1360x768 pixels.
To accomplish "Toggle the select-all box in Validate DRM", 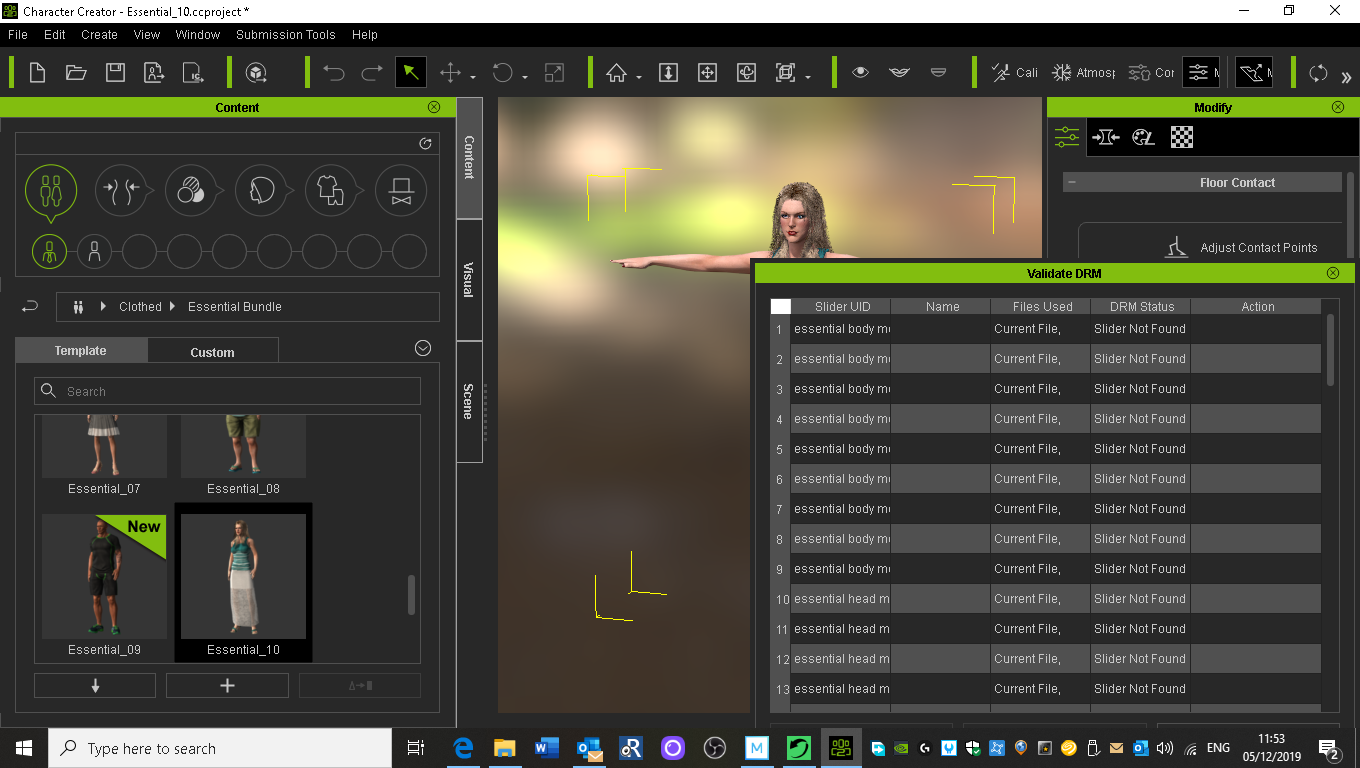I will point(781,307).
